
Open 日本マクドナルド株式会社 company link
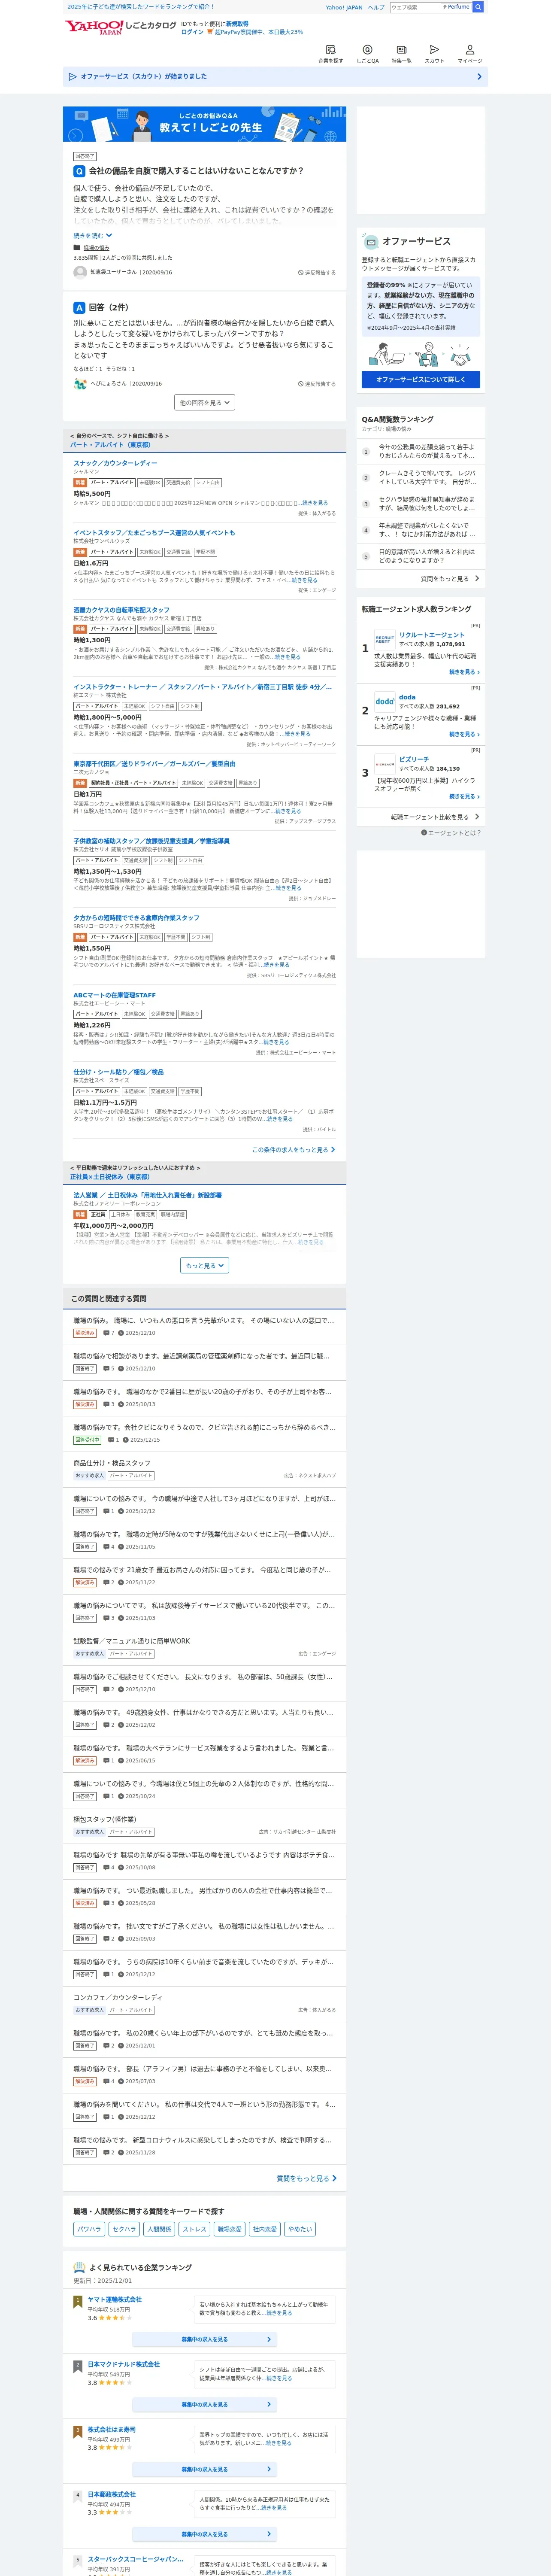click(123, 2364)
